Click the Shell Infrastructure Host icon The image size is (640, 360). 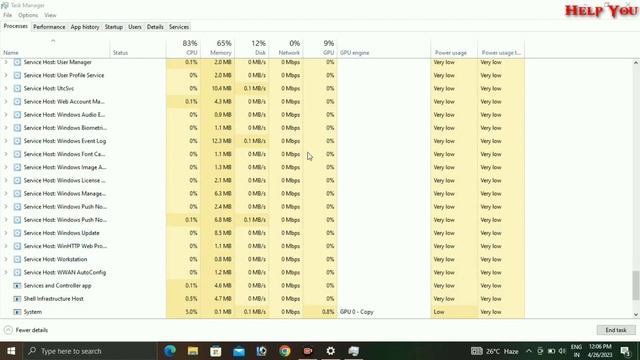click(x=17, y=299)
